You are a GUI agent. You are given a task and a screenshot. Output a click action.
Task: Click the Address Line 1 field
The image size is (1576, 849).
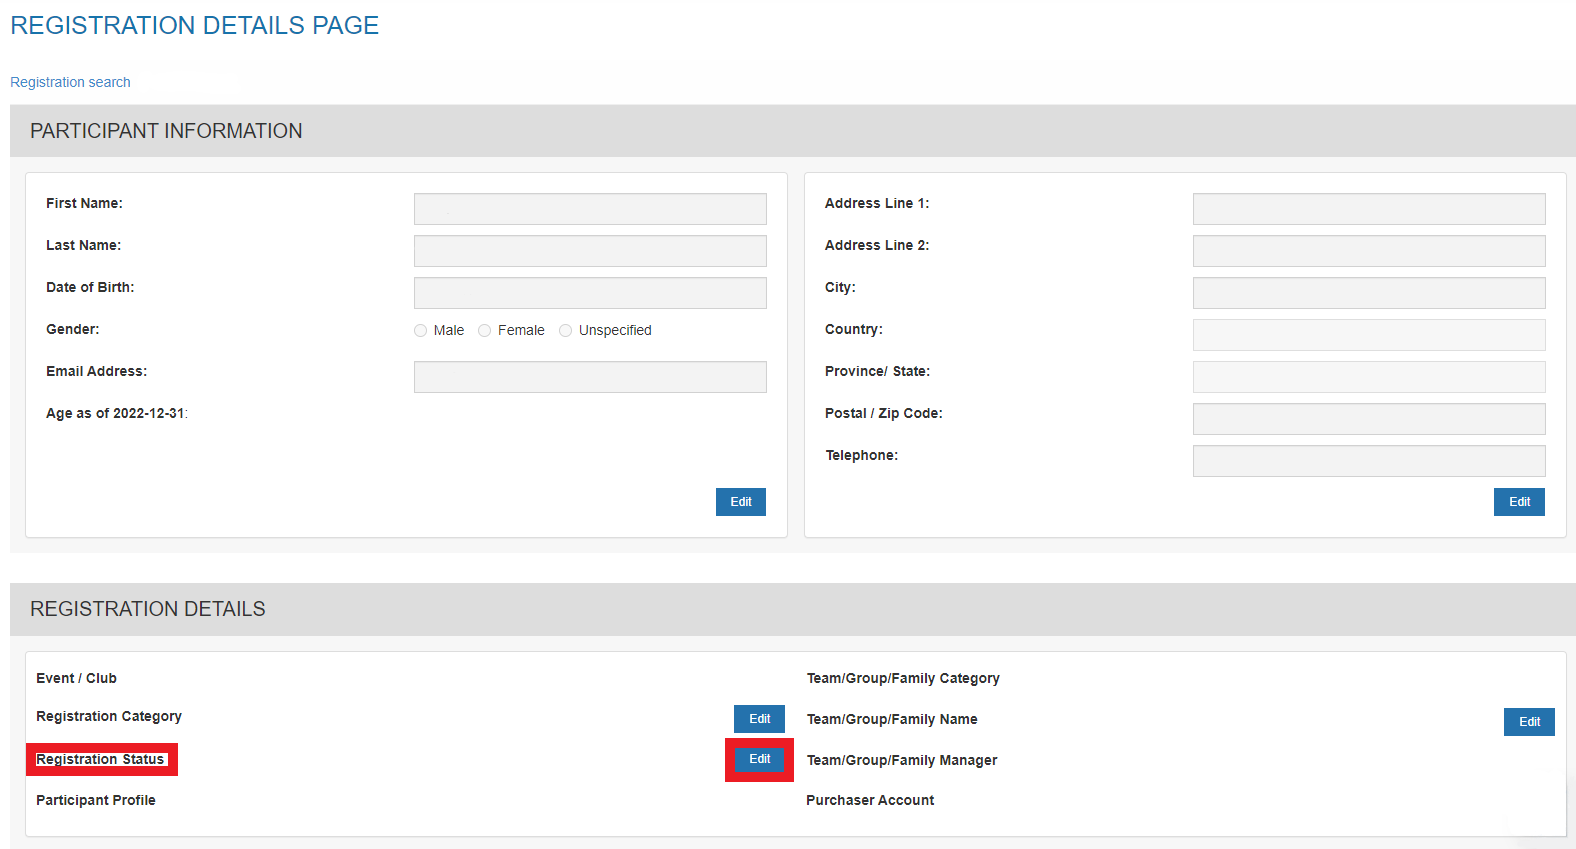[1369, 209]
